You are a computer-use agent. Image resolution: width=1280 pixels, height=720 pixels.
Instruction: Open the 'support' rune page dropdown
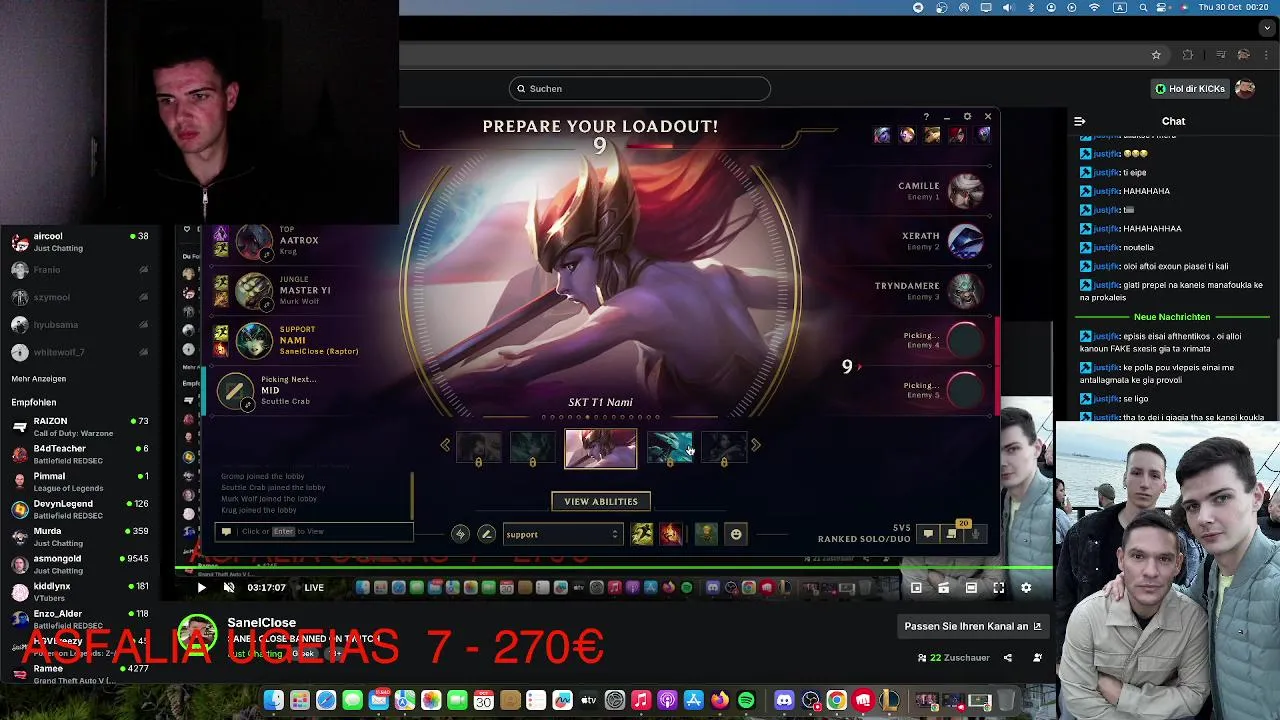(562, 534)
